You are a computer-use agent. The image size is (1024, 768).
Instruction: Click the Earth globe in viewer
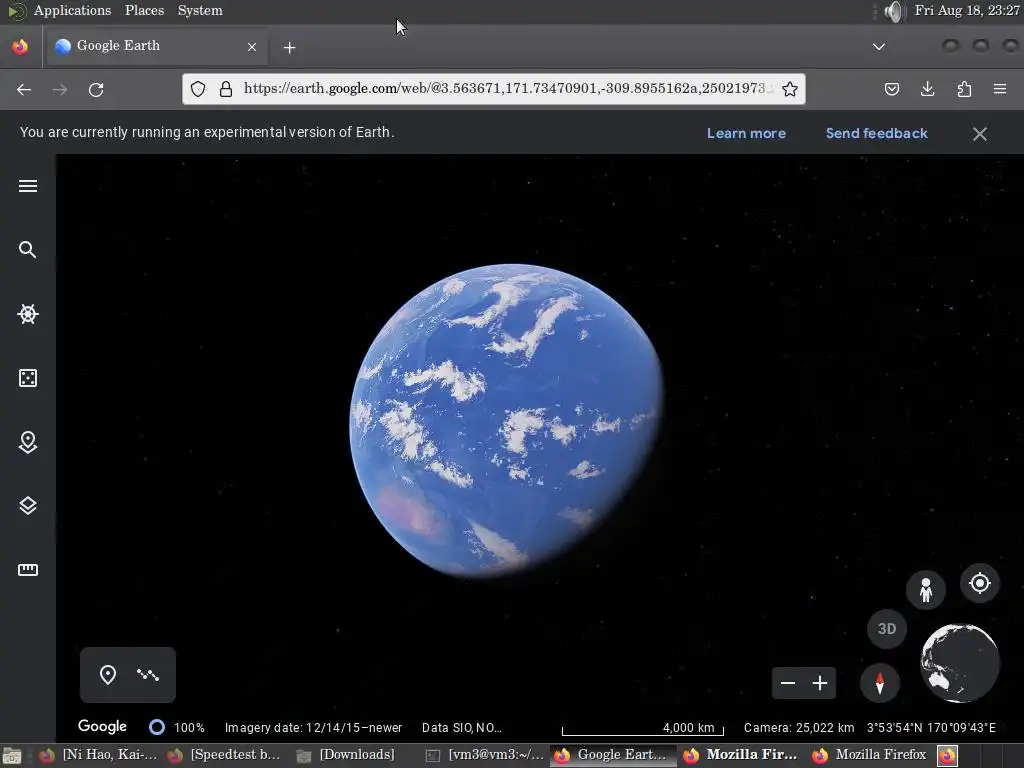(507, 420)
